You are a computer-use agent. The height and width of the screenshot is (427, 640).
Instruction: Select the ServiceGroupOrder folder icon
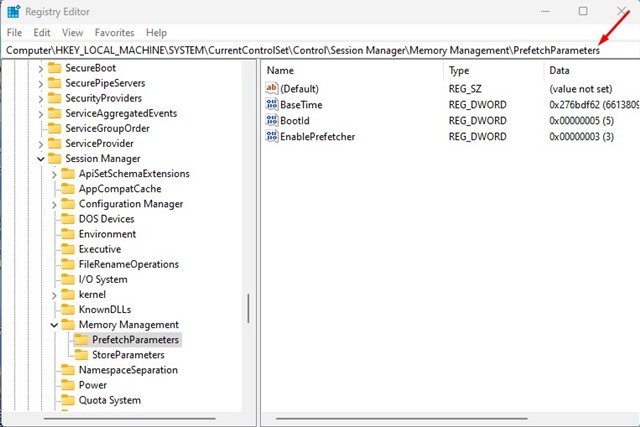(54, 128)
